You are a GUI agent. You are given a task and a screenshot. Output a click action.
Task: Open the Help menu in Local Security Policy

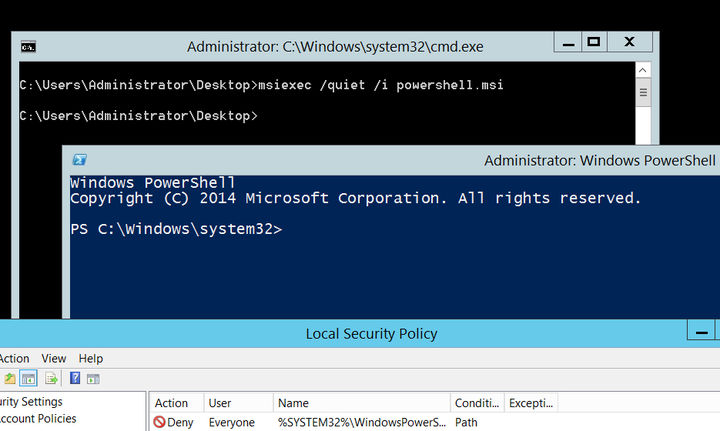pos(91,358)
